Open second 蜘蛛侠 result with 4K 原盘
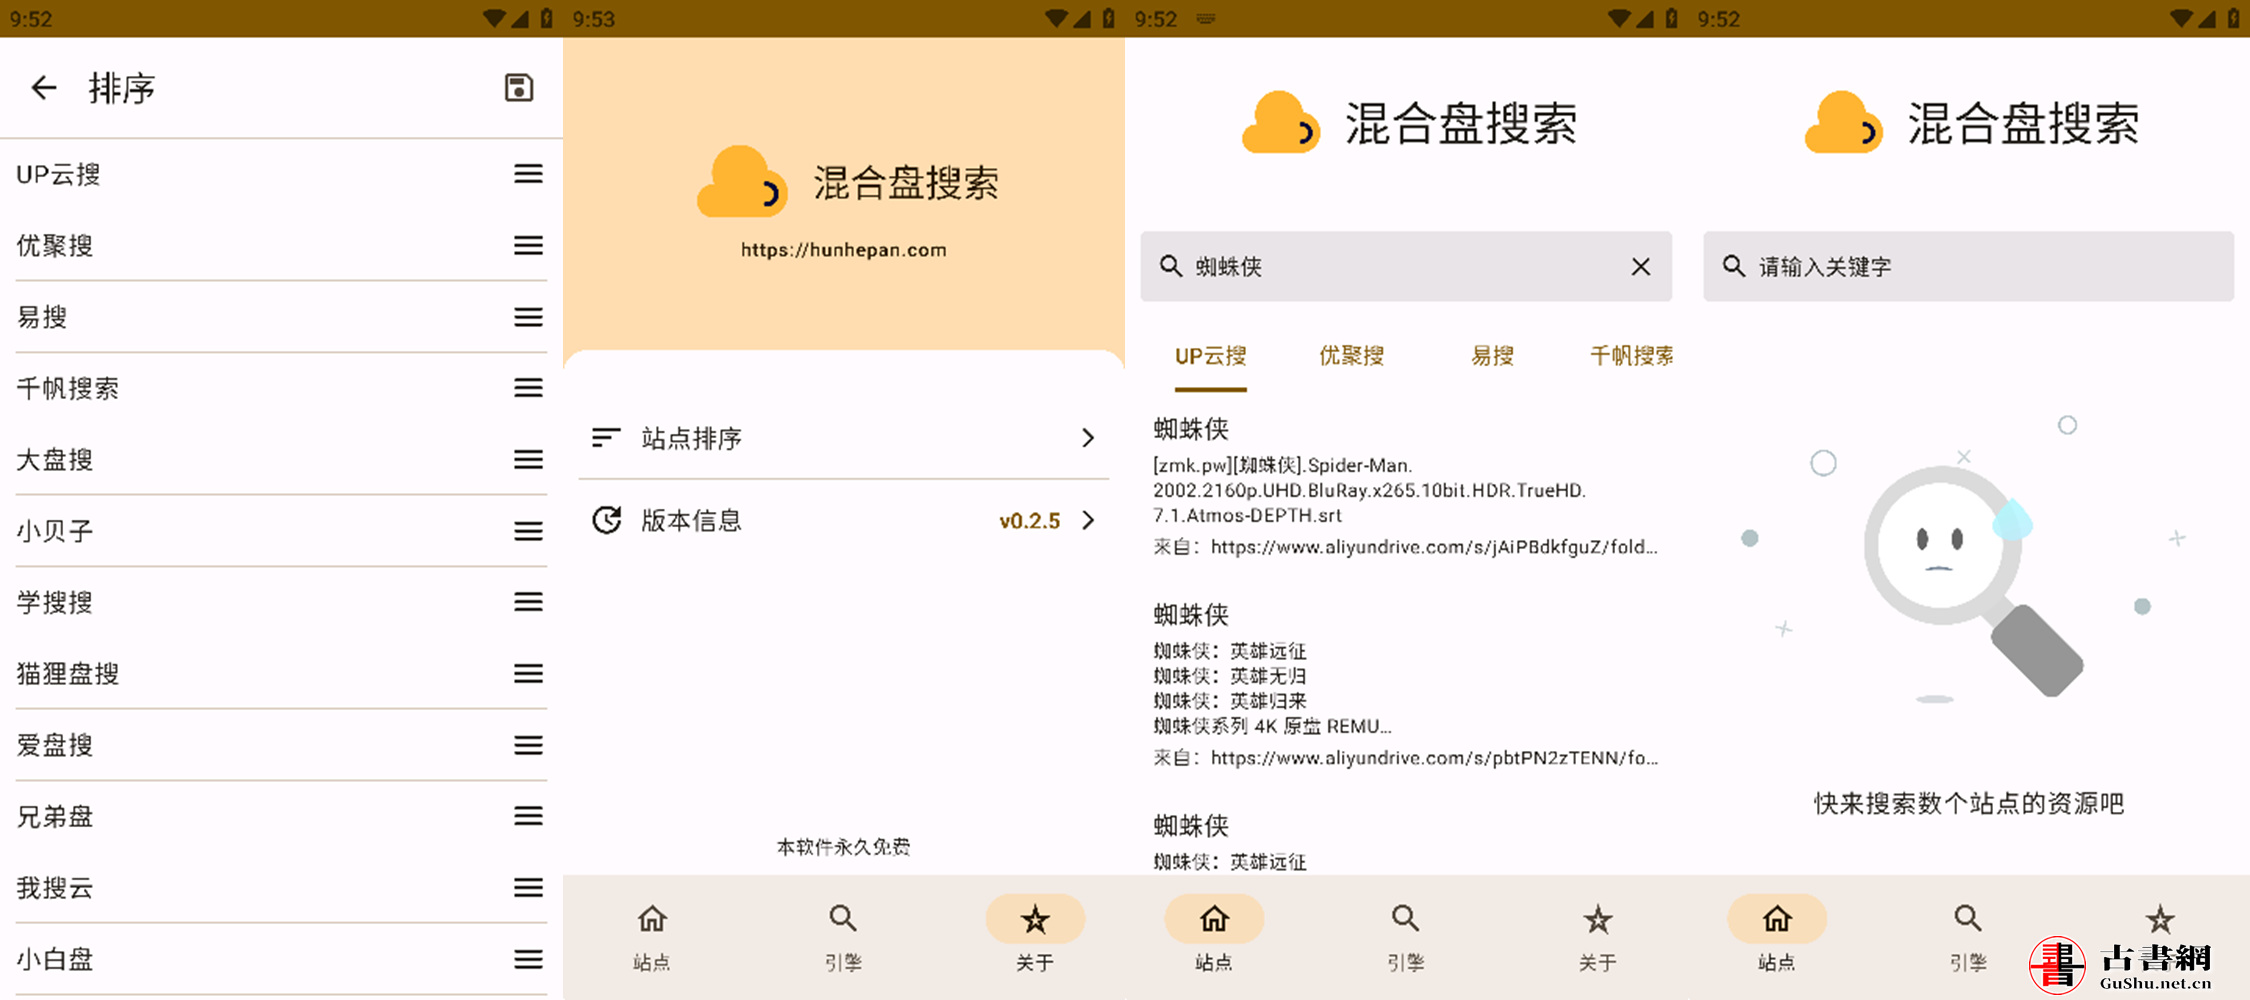Viewport: 2250px width, 1000px height. point(1405,686)
